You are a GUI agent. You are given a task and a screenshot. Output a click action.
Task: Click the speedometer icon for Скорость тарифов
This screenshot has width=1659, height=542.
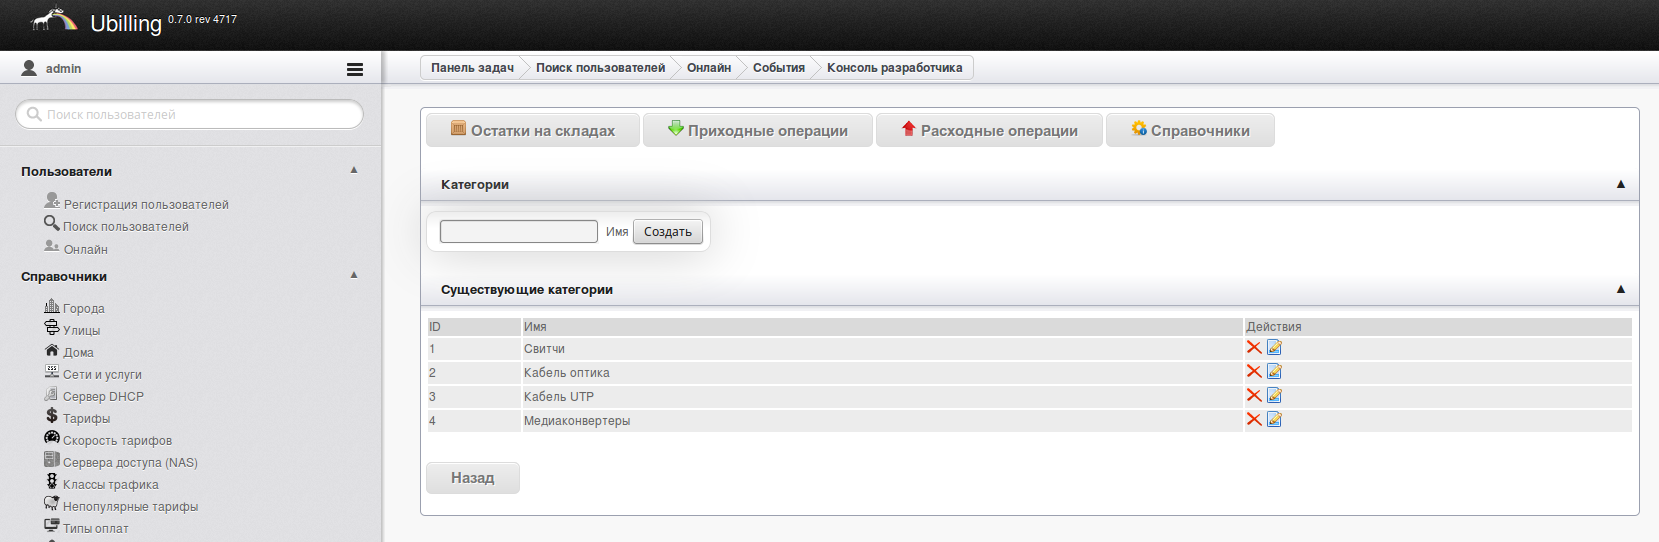[52, 438]
